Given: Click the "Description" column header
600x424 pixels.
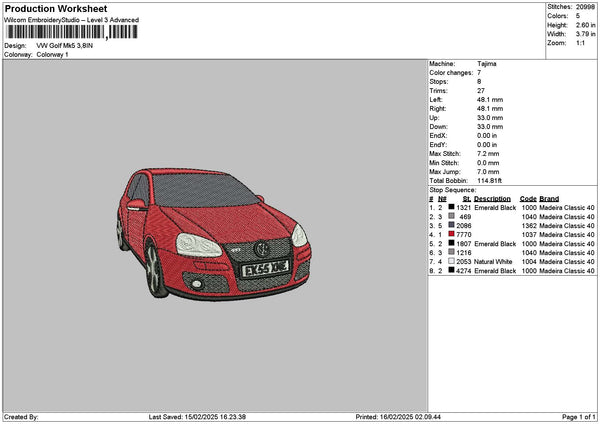Looking at the screenshot, I should [x=492, y=199].
